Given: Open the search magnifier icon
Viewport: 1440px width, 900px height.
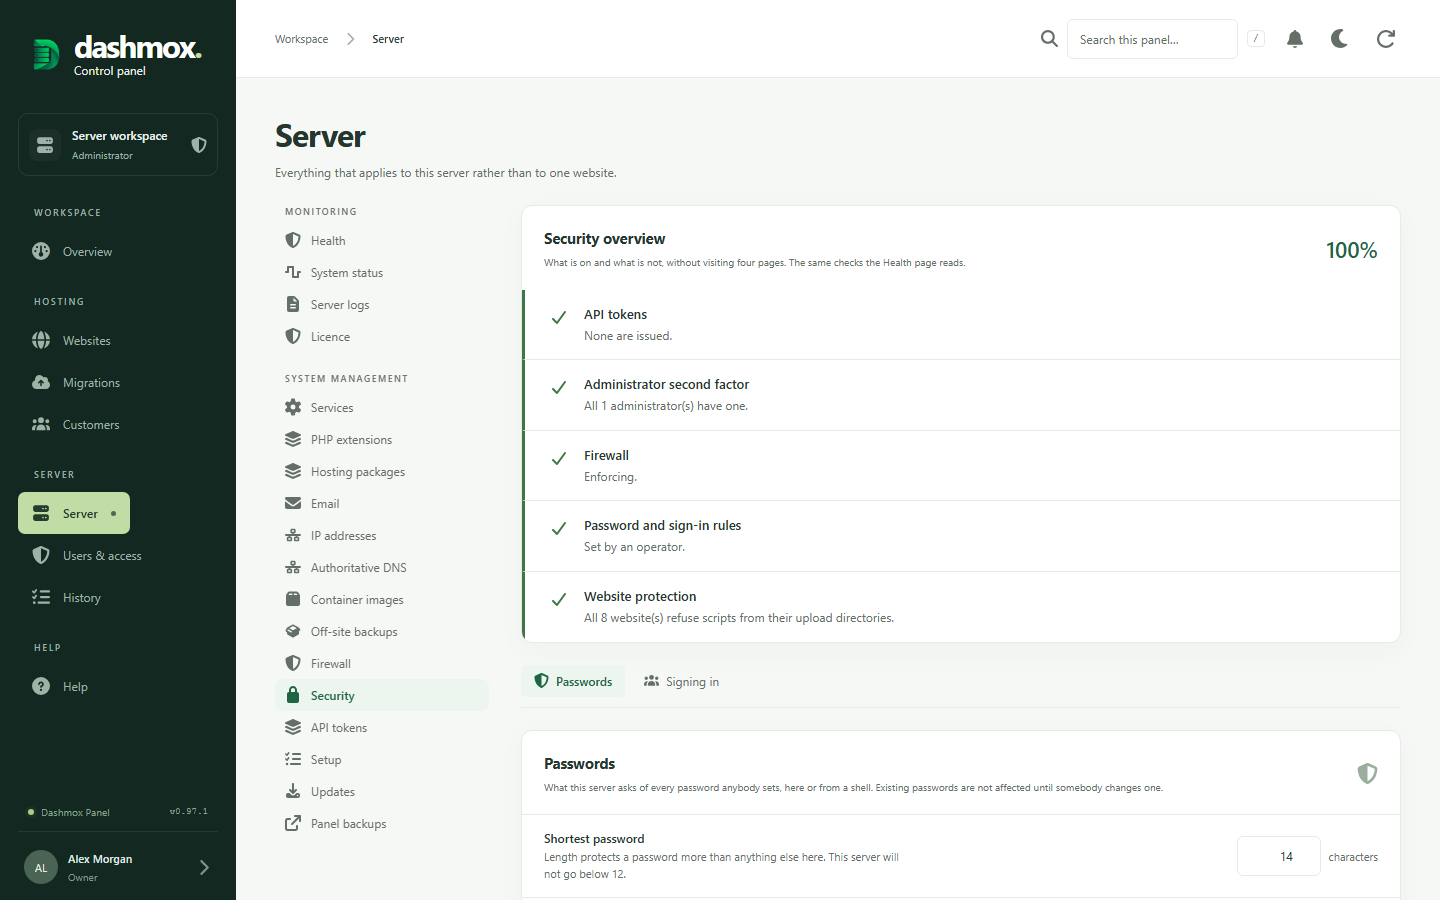Looking at the screenshot, I should (1049, 39).
